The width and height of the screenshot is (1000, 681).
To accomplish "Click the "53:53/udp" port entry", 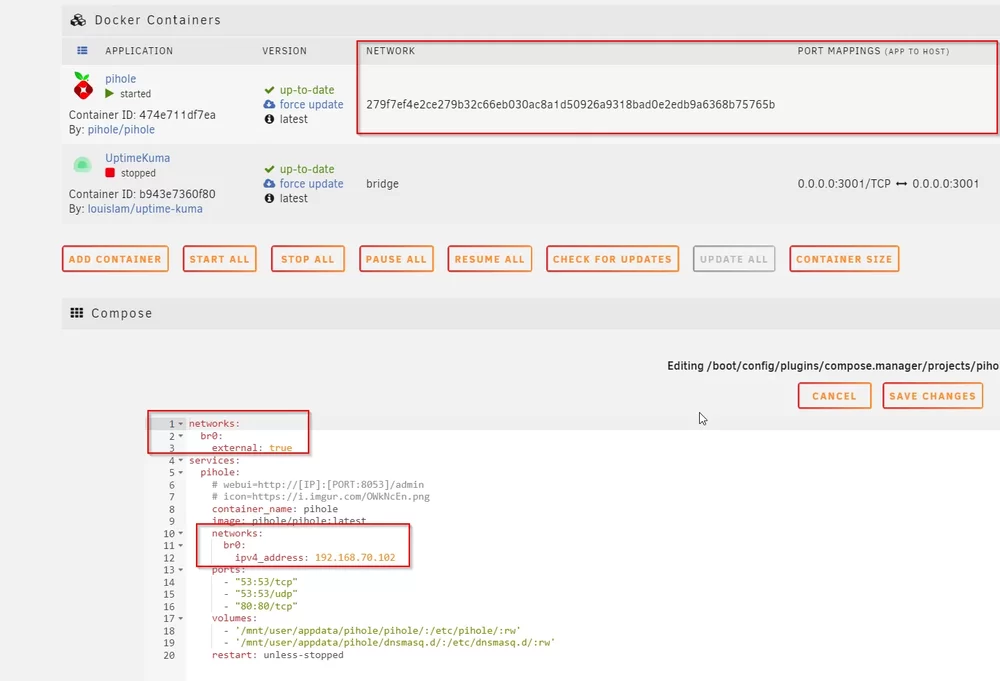I will pos(266,594).
